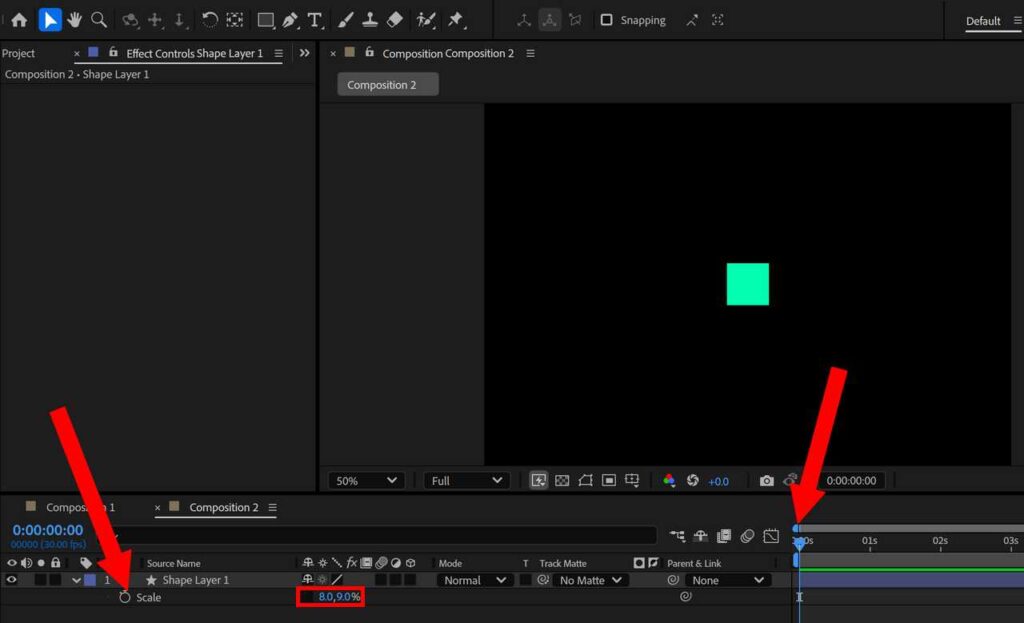Click the Reset Exposure aperture icon
This screenshot has width=1024, height=623.
693,481
